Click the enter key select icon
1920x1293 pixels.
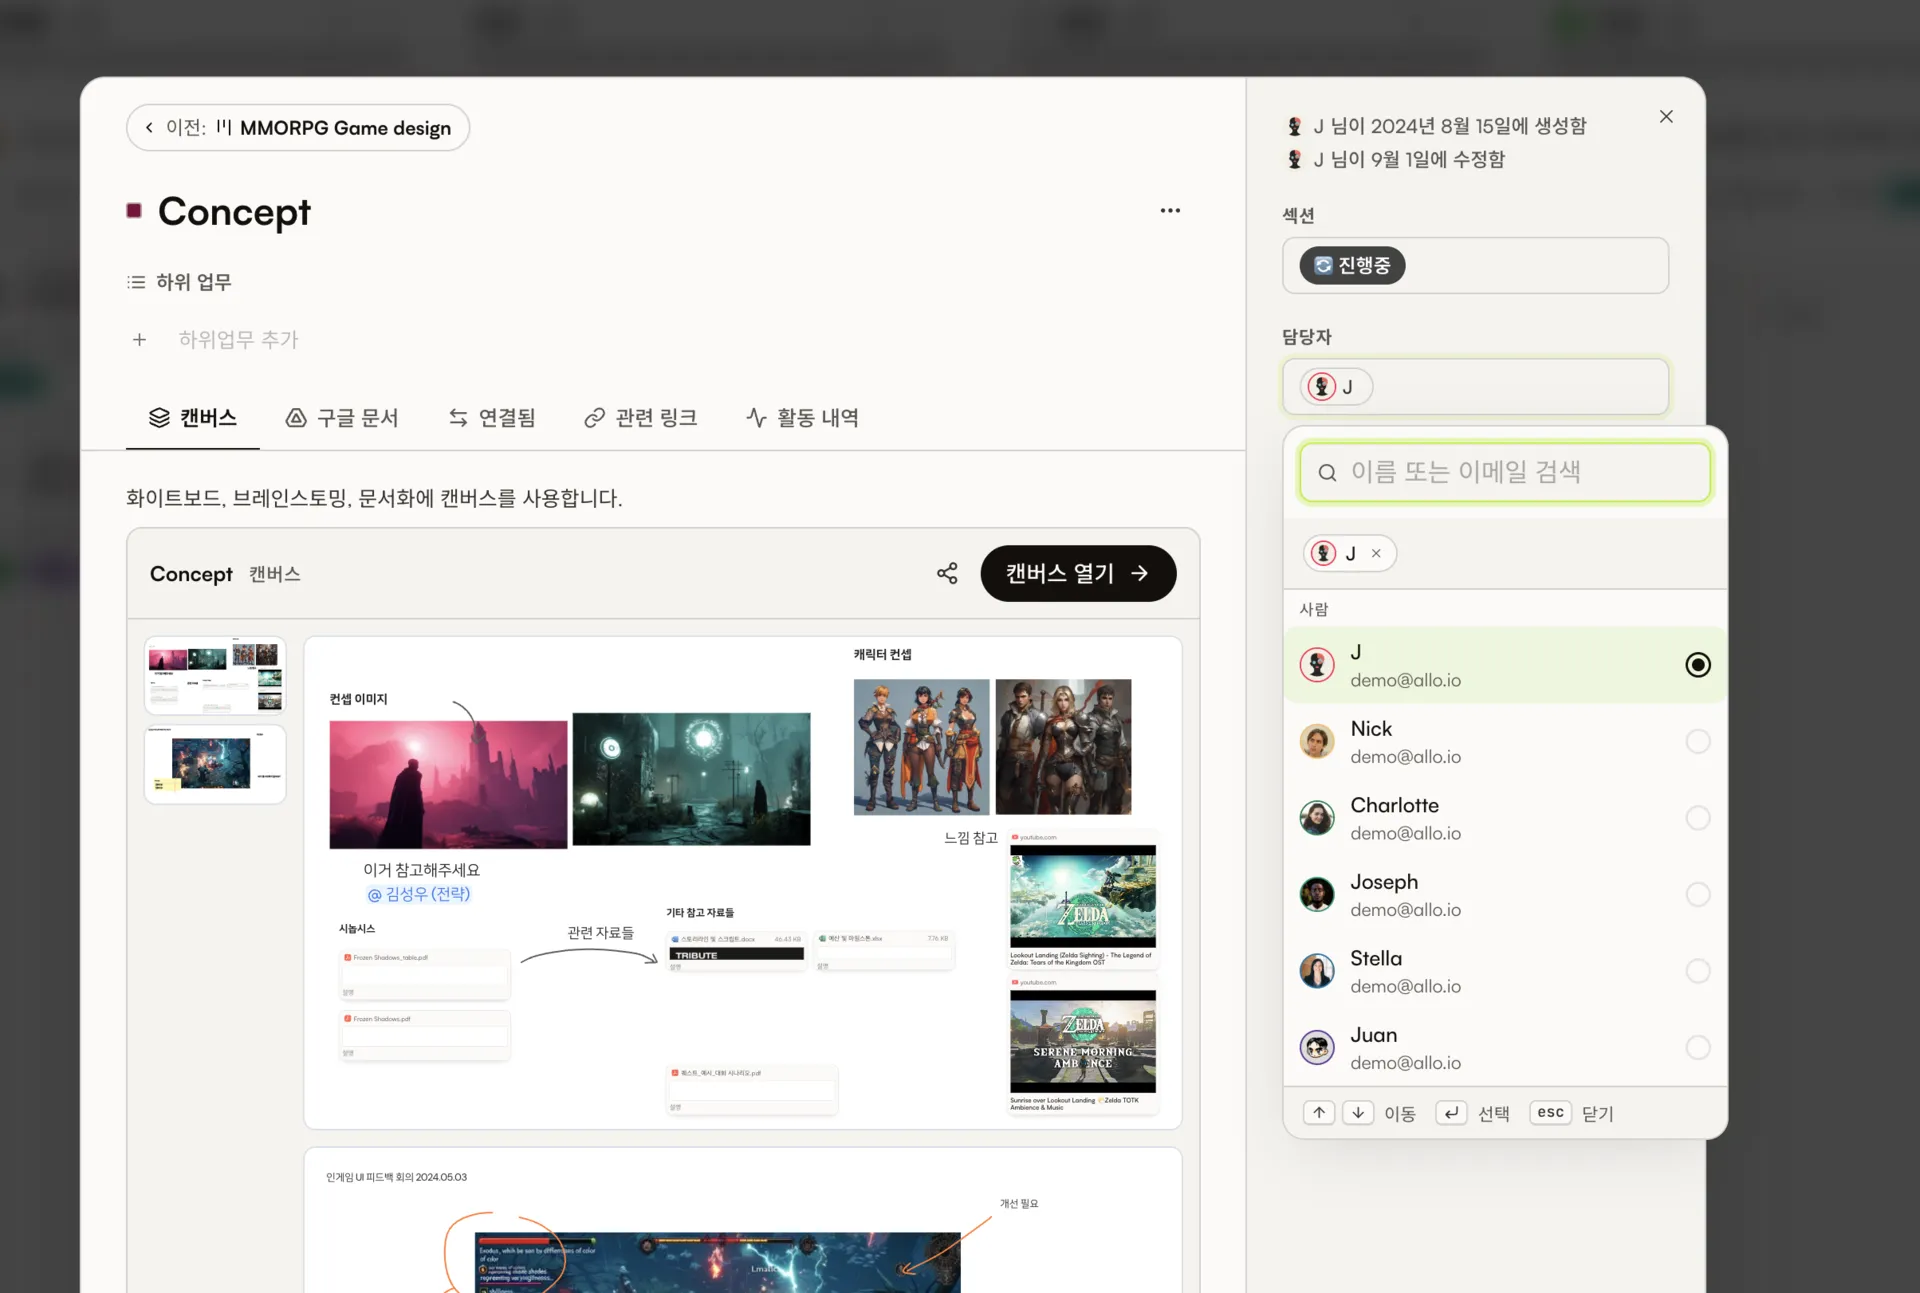[x=1451, y=1113]
